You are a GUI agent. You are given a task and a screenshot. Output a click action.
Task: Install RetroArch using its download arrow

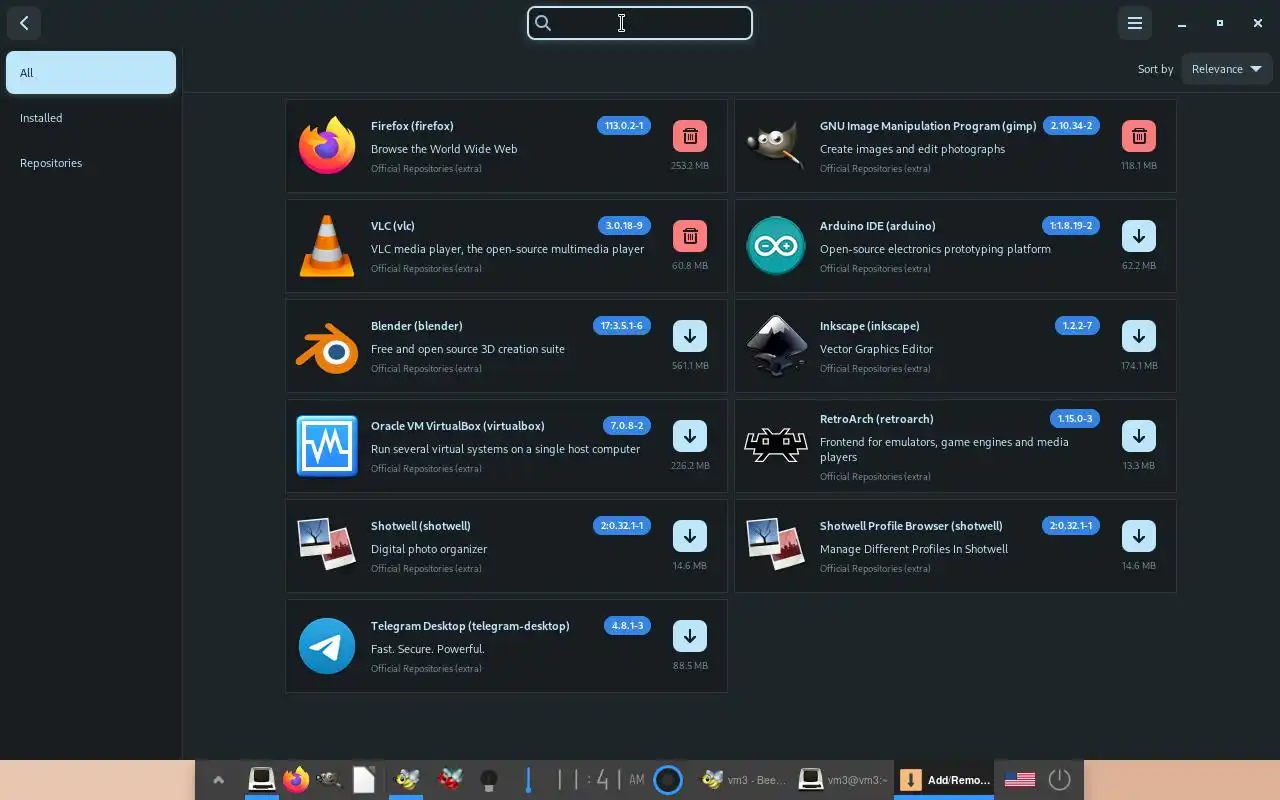coord(1138,436)
